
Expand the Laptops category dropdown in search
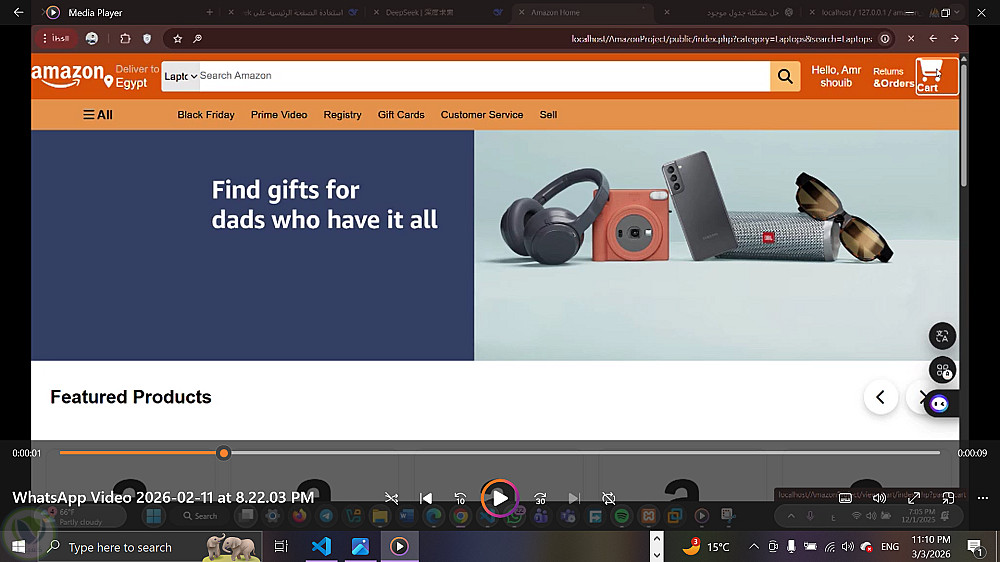point(180,76)
